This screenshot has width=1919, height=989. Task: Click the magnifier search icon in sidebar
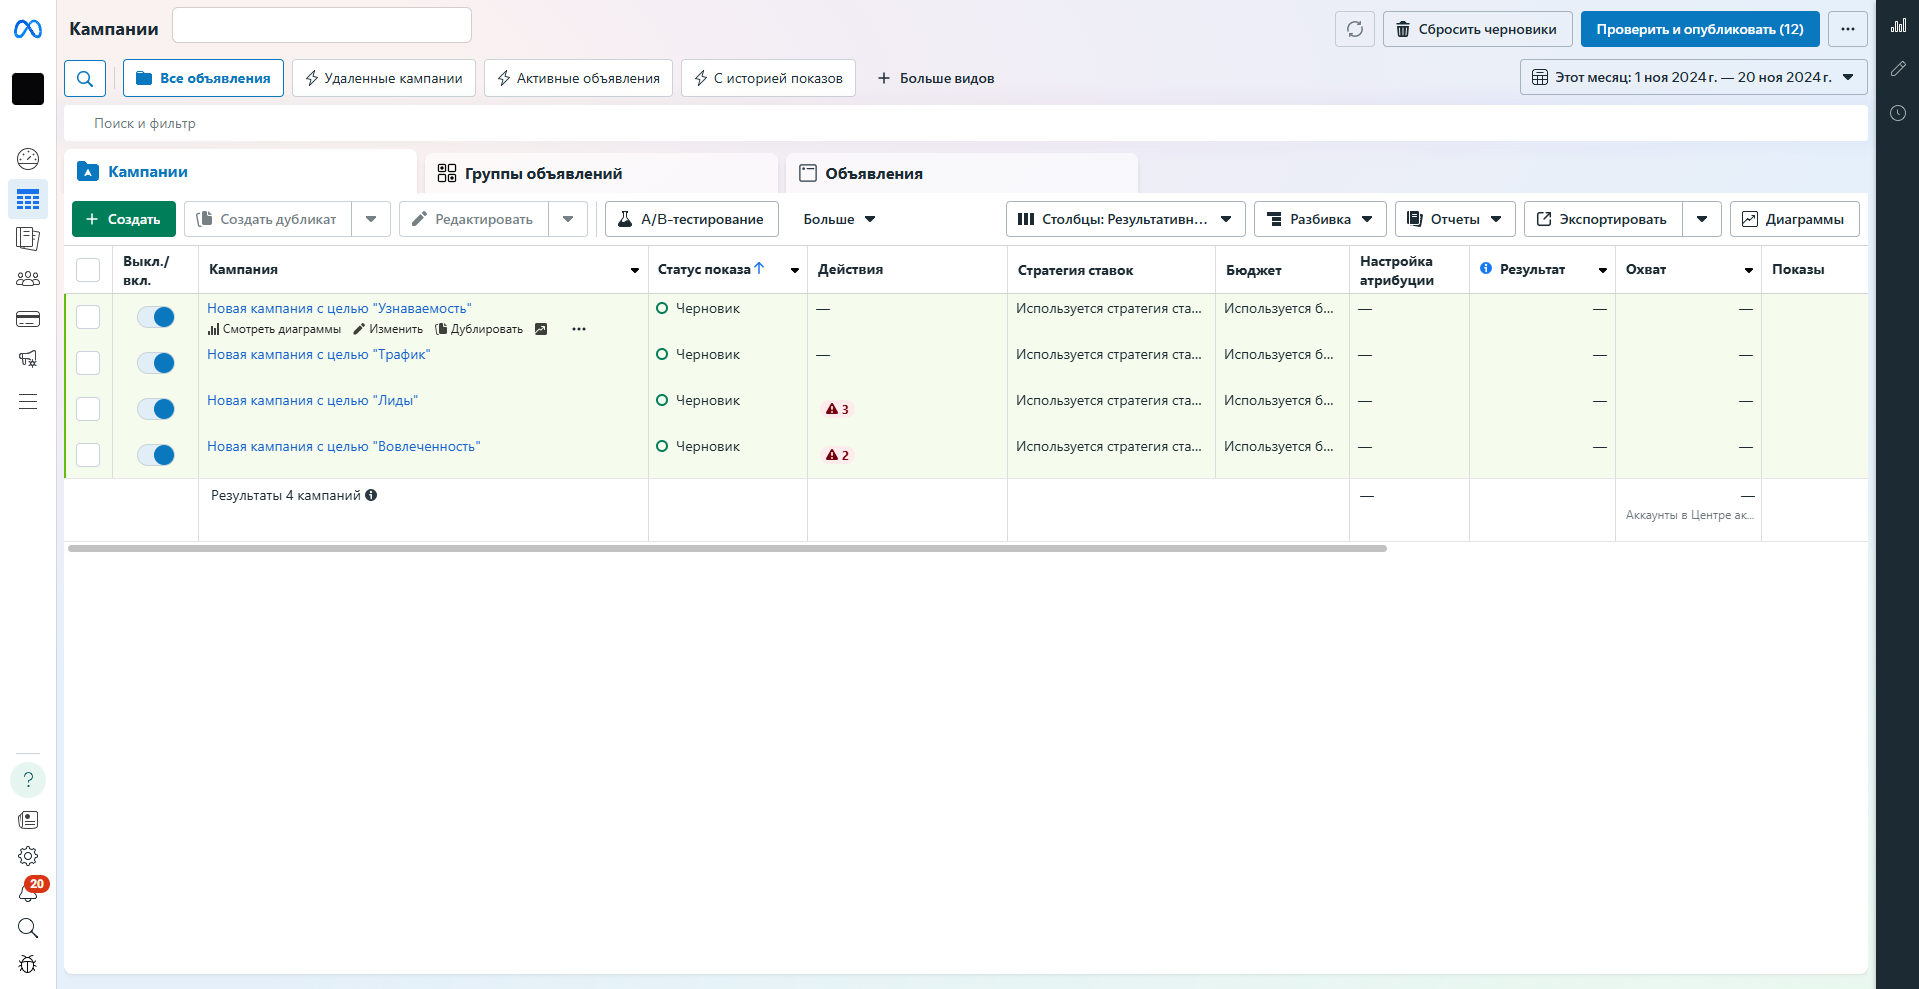pyautogui.click(x=28, y=928)
